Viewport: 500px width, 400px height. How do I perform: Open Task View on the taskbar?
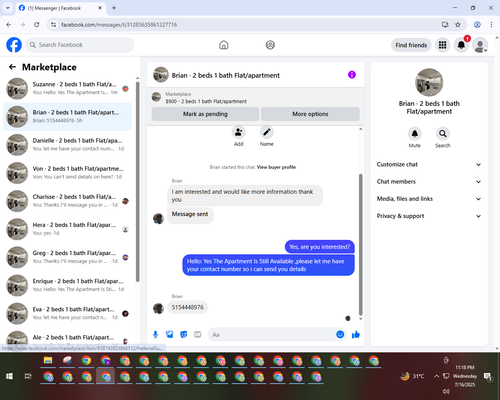(x=28, y=376)
